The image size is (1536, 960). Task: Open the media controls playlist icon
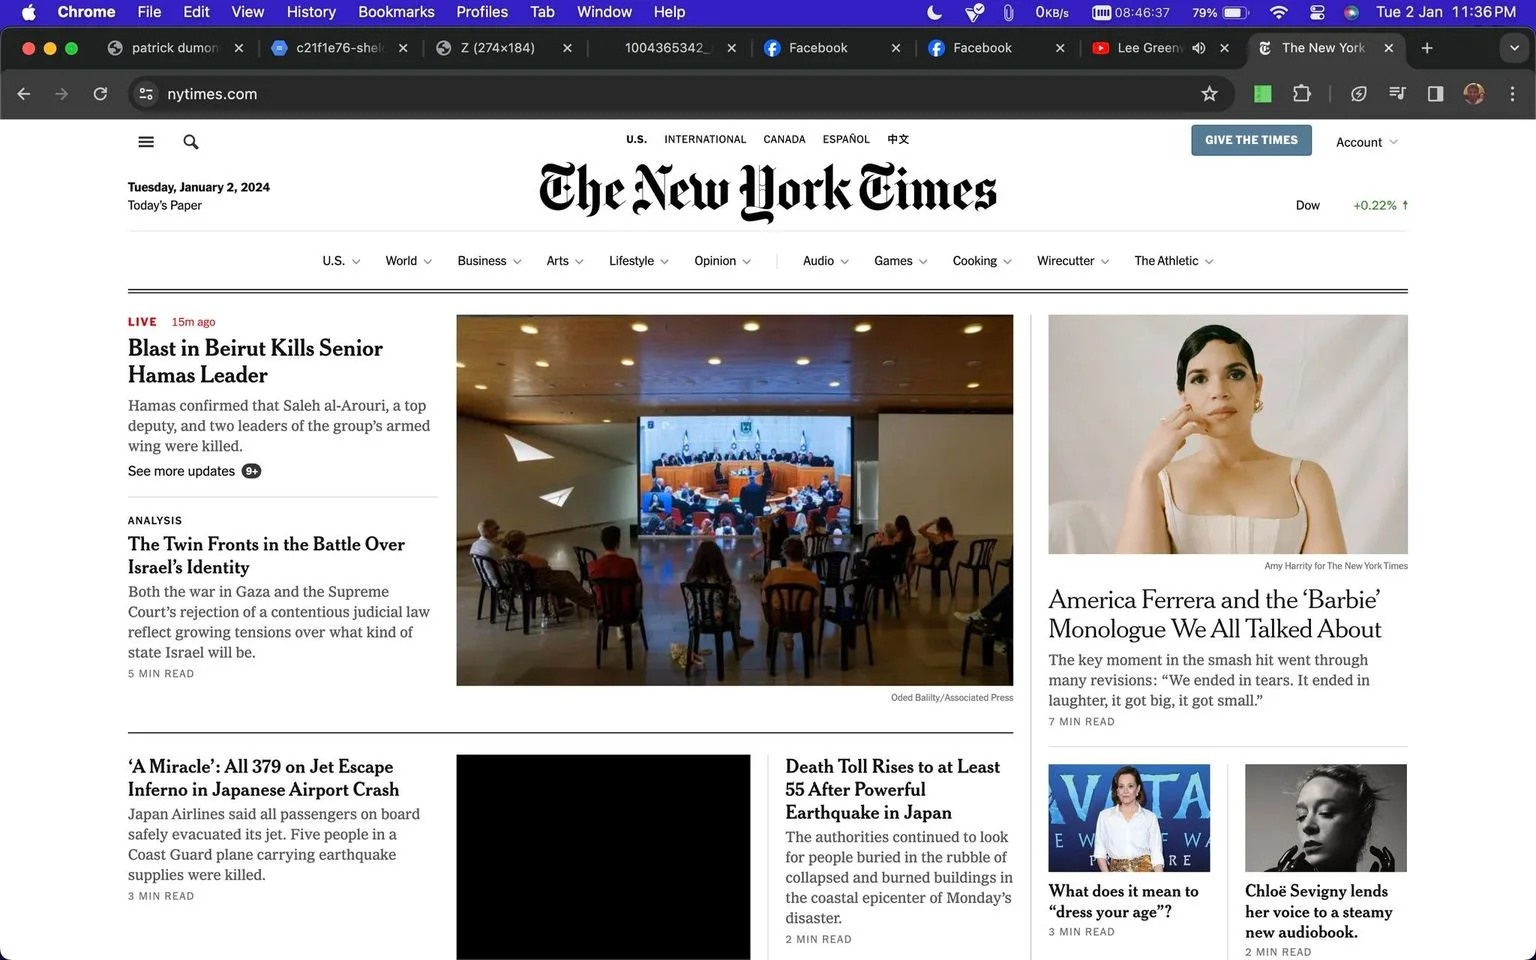pyautogui.click(x=1397, y=94)
